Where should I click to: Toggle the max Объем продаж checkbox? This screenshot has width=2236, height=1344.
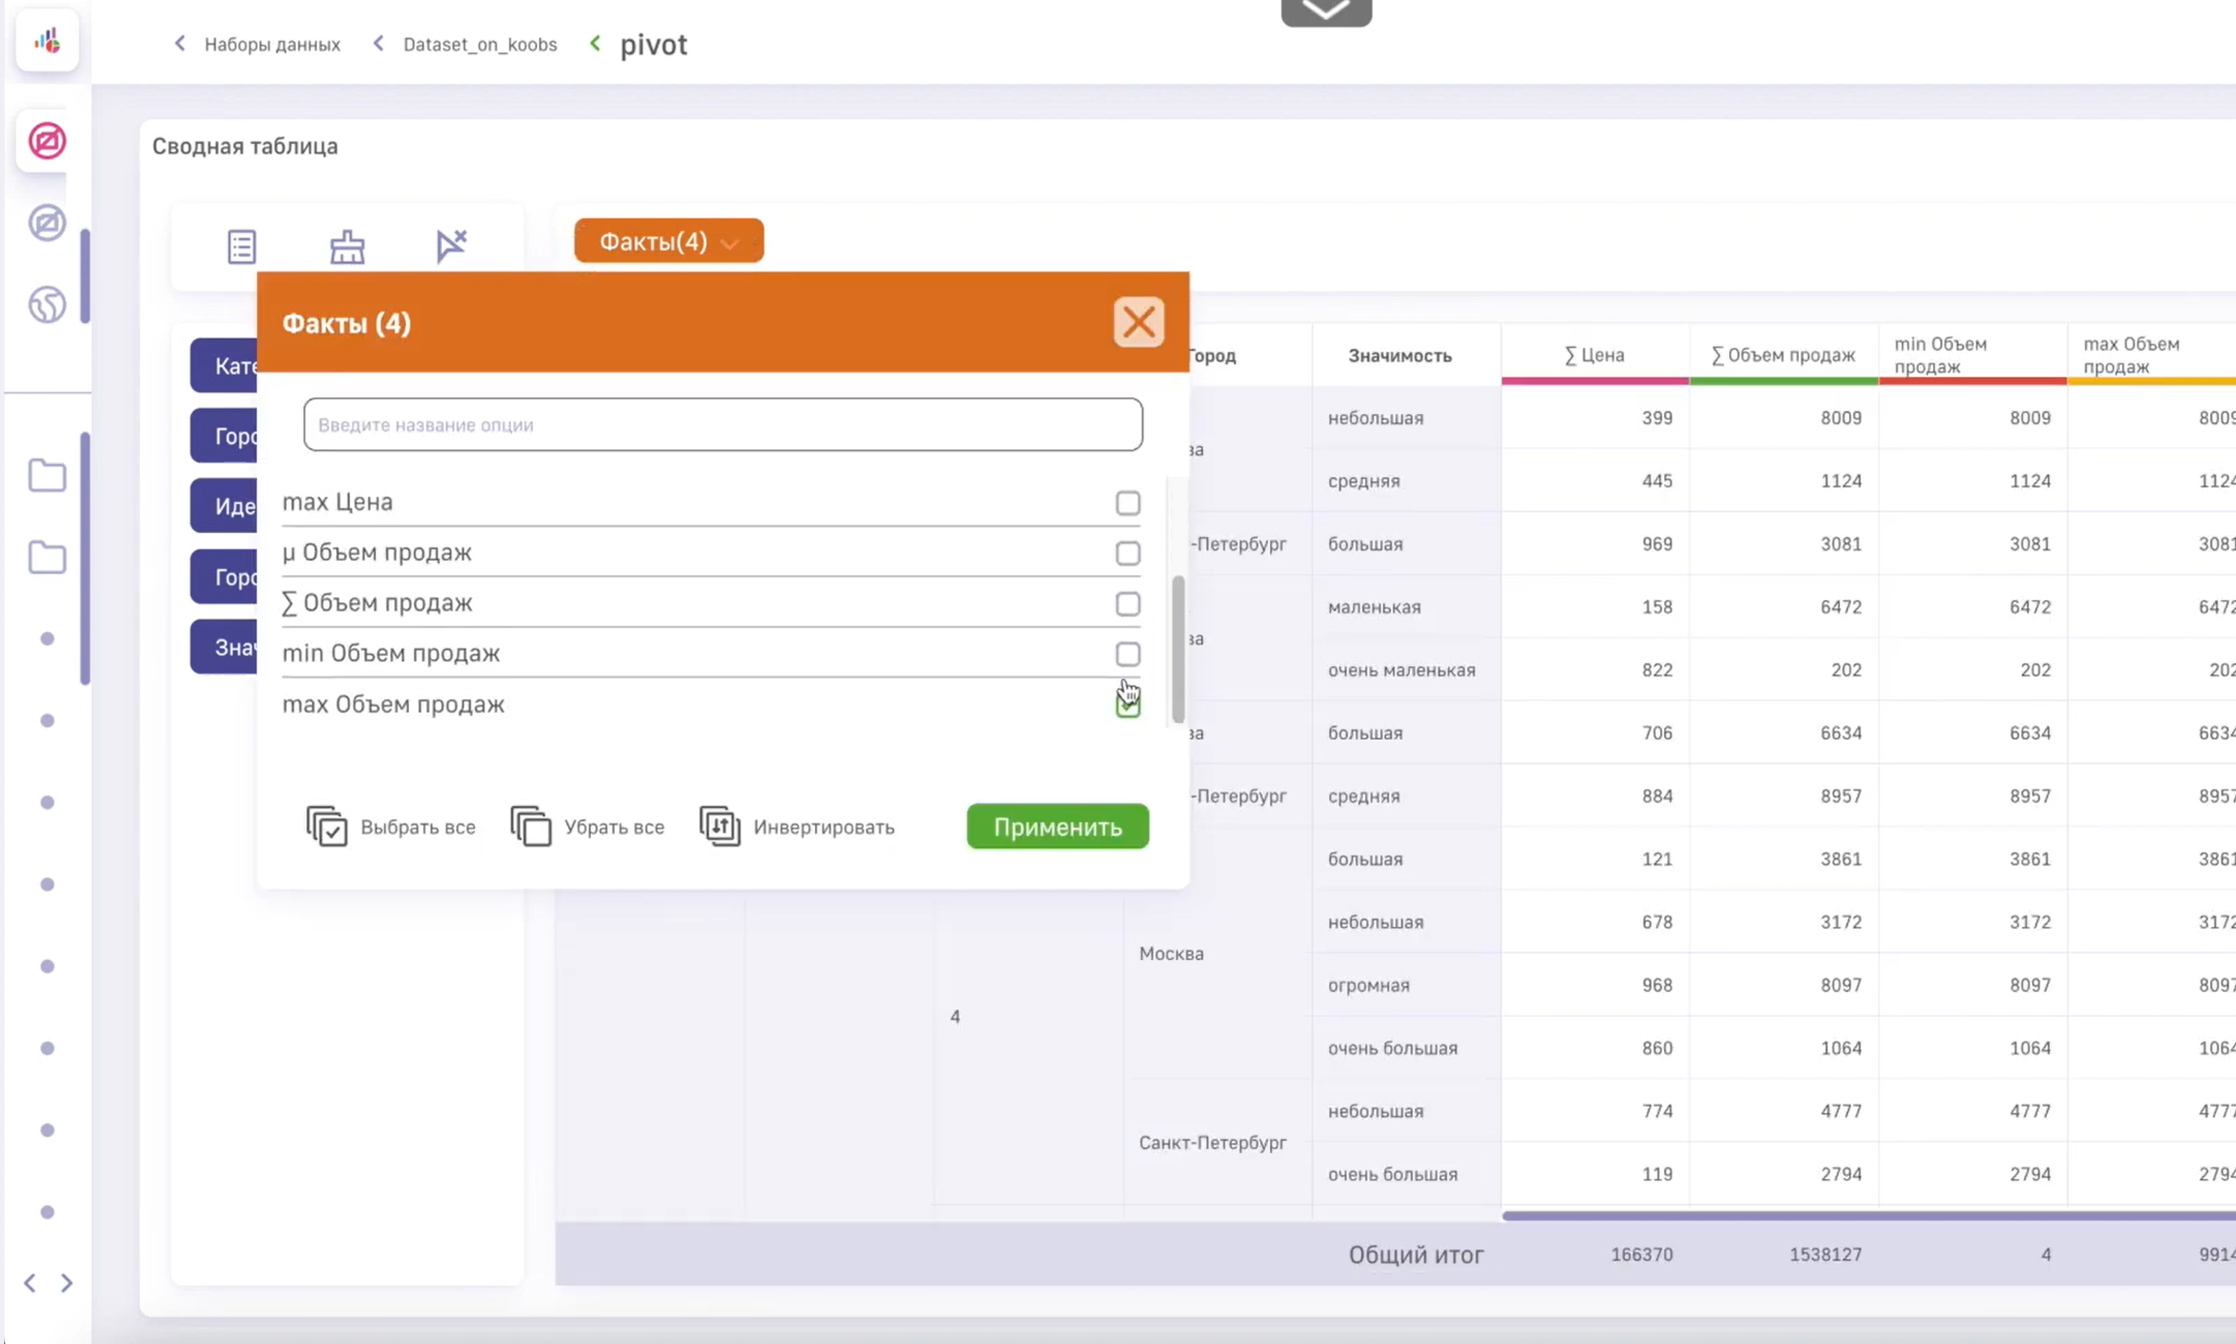click(x=1128, y=705)
